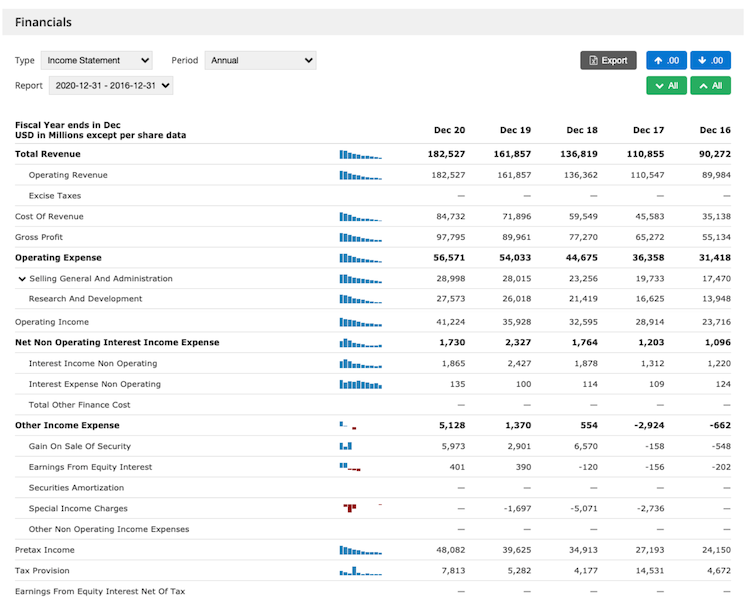Click the Dec 19 column header
750x597 pixels.
[x=516, y=130]
